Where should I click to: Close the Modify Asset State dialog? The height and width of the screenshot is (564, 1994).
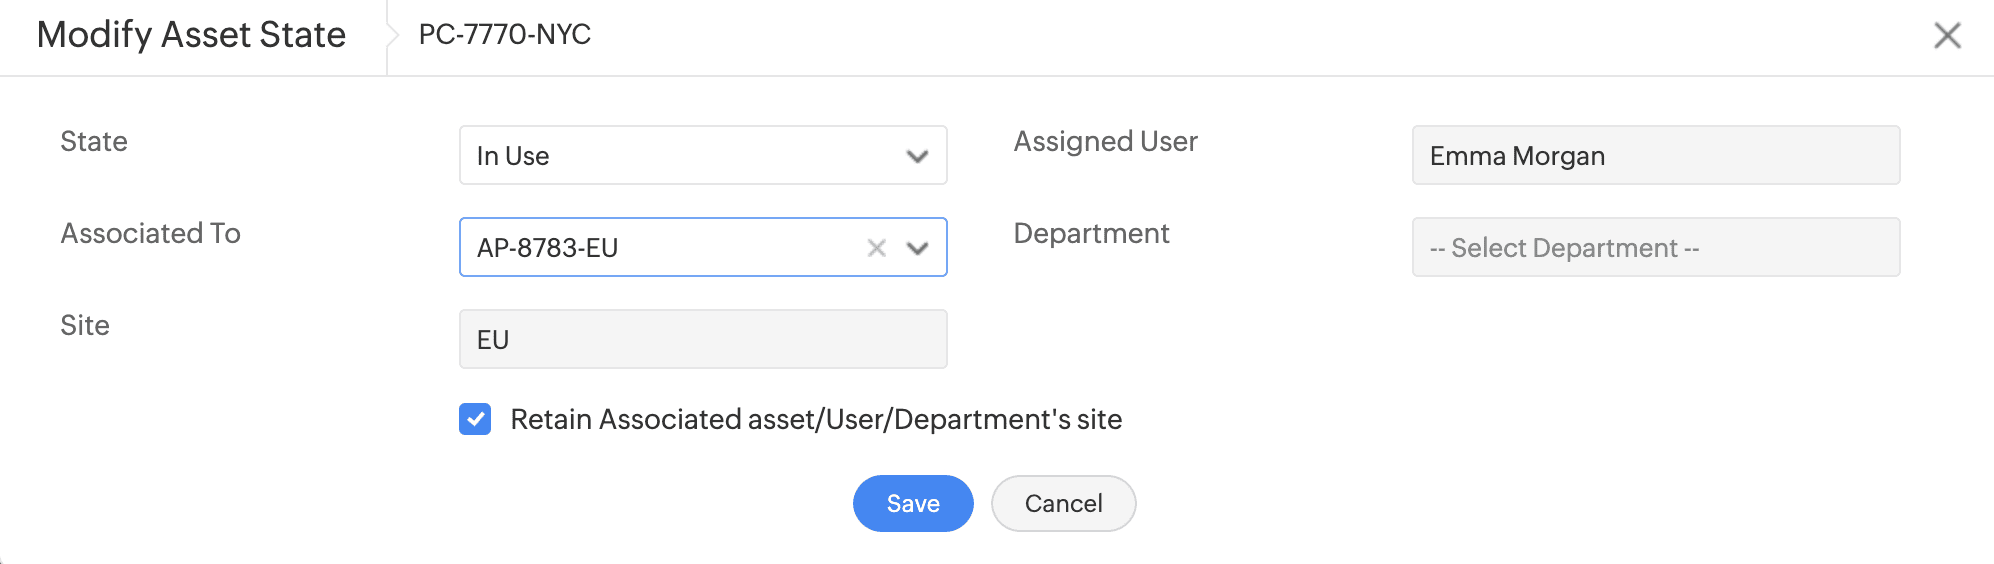(x=1947, y=36)
